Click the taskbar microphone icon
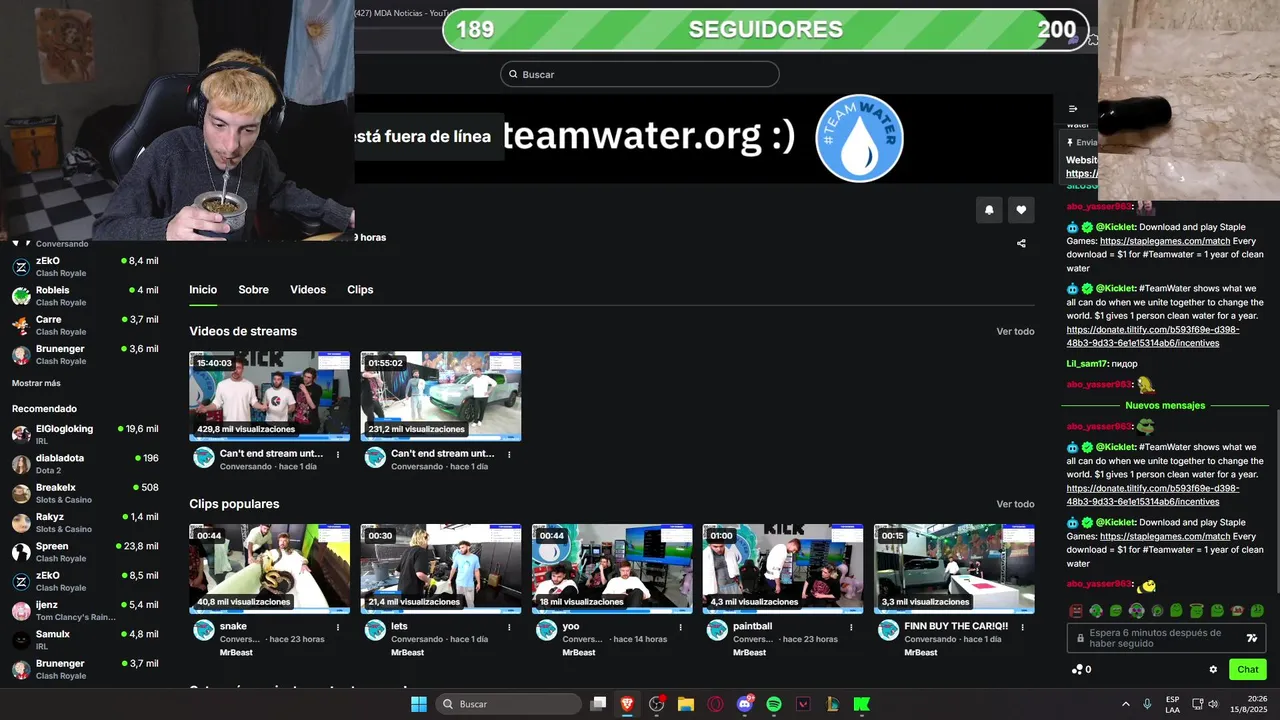Screen dimensions: 1280x720 [1147, 704]
